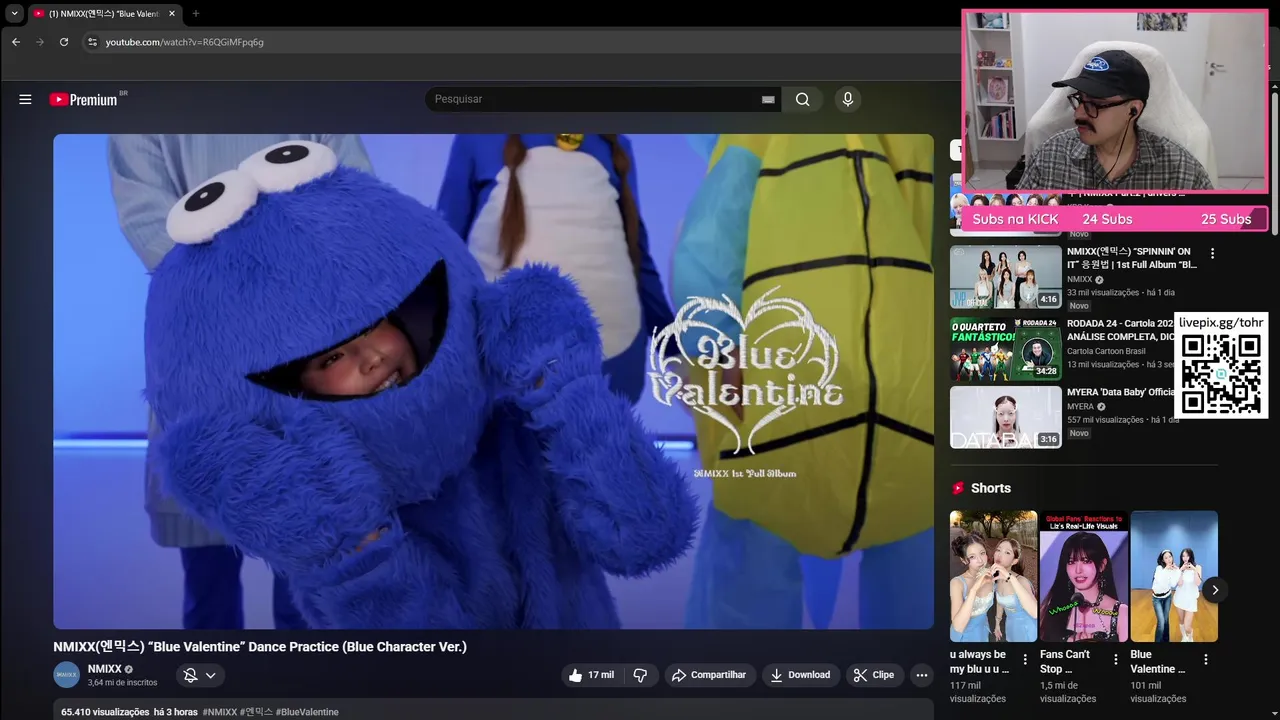This screenshot has height=720, width=1280.
Task: Click the #NMIXX hashtag in description
Action: pos(220,712)
